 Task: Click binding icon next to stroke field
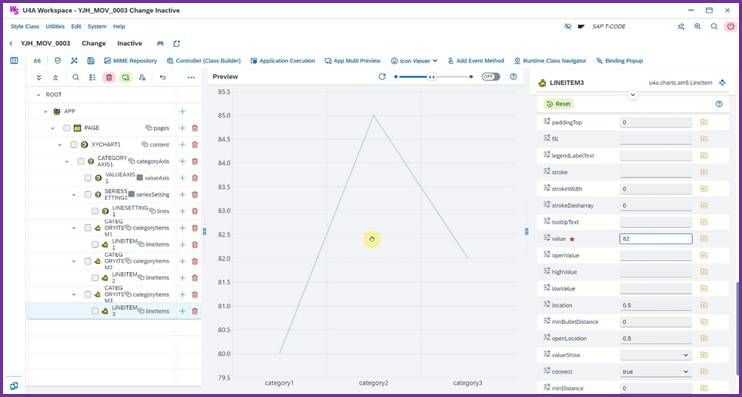[704, 172]
